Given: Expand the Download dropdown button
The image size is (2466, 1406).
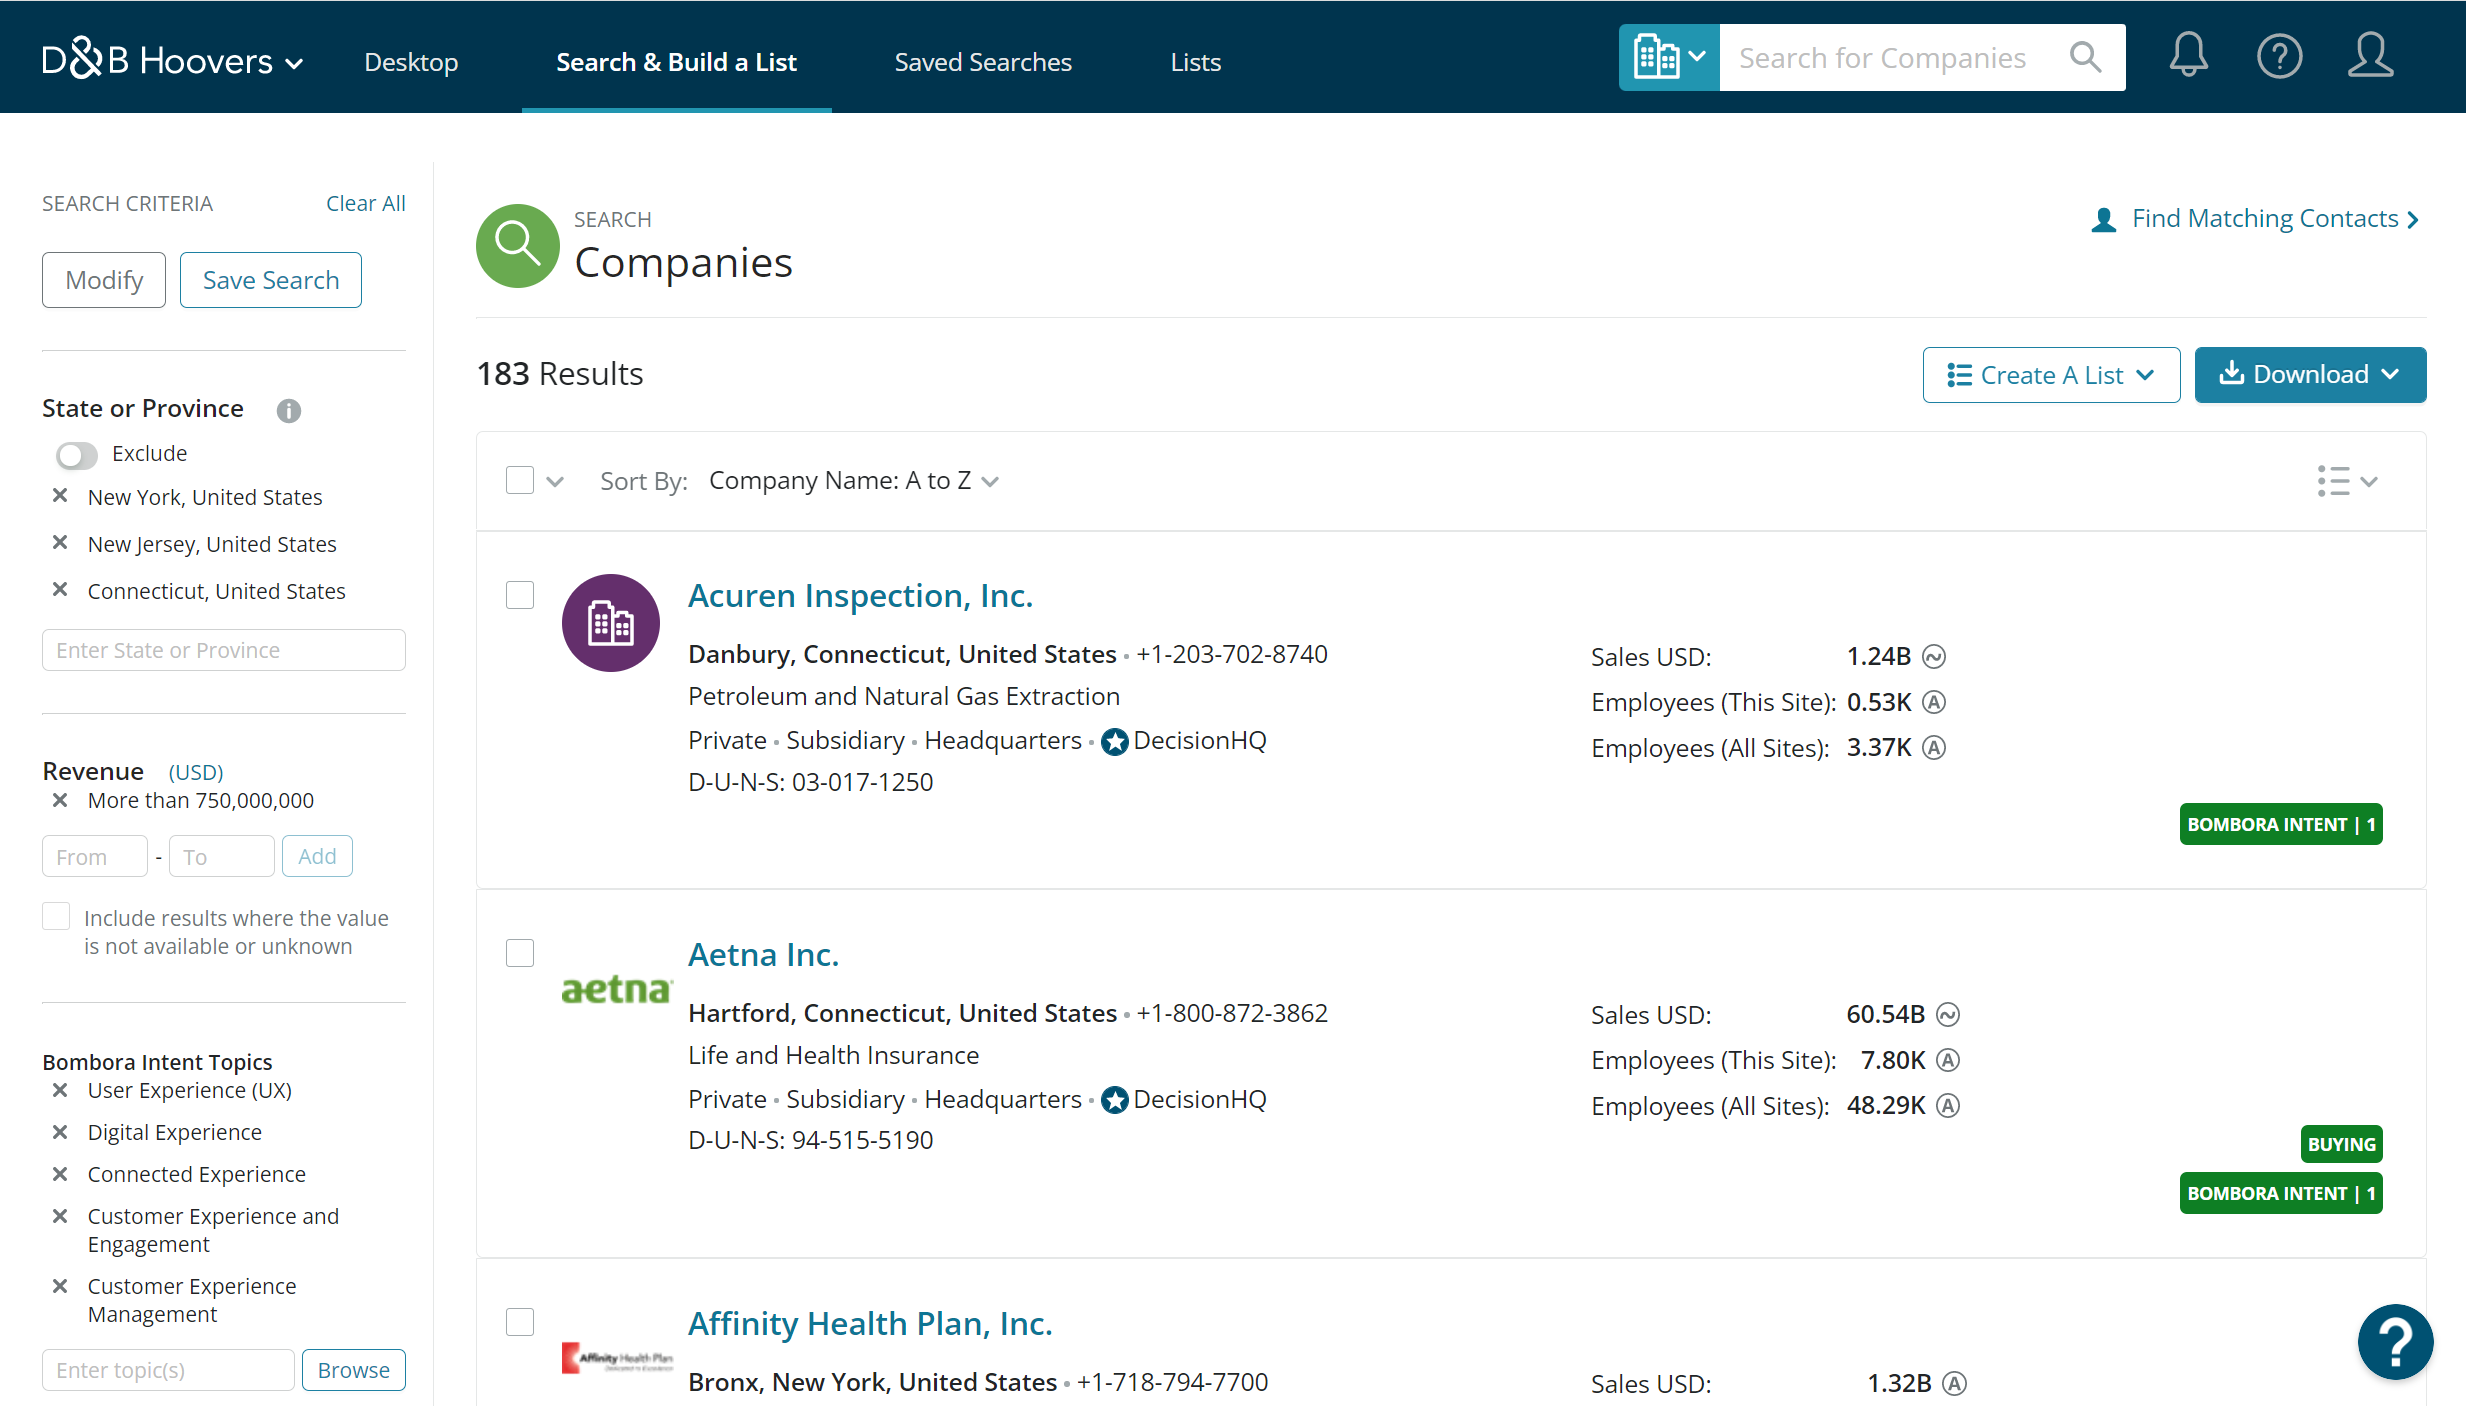Looking at the screenshot, I should click(2310, 375).
